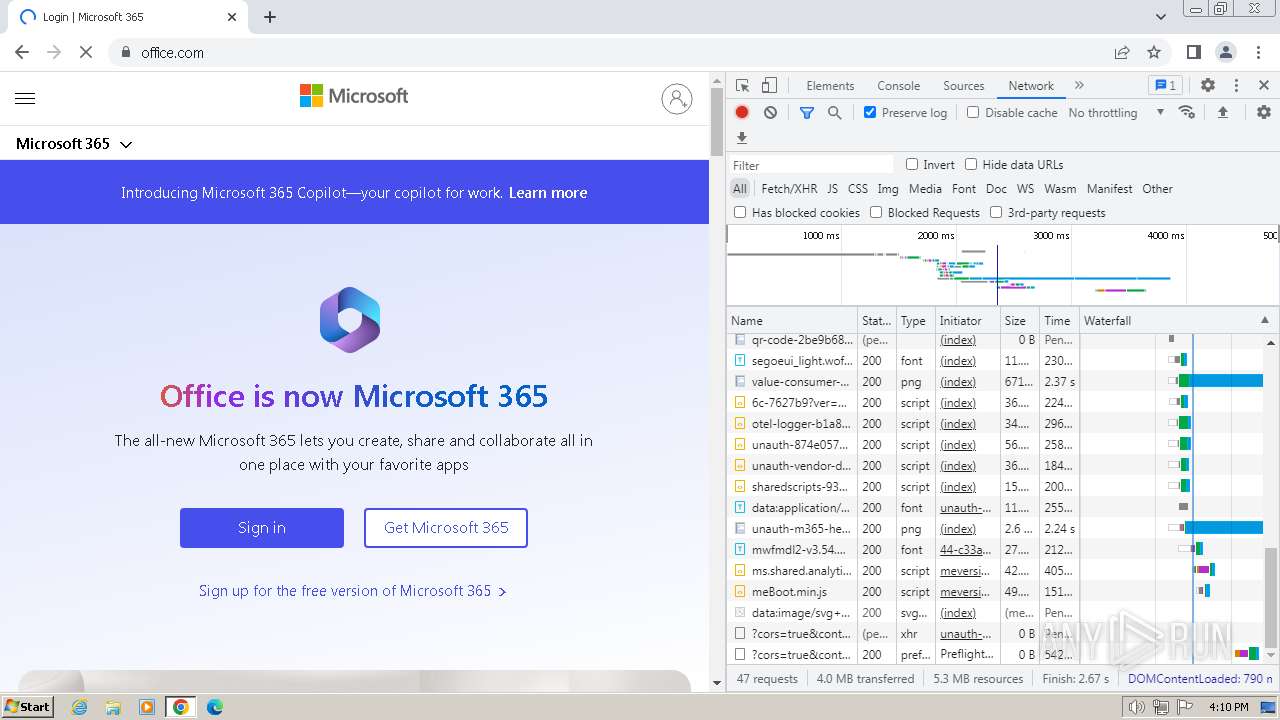The width and height of the screenshot is (1280, 720).
Task: Bookmark this page star icon
Action: [1154, 52]
